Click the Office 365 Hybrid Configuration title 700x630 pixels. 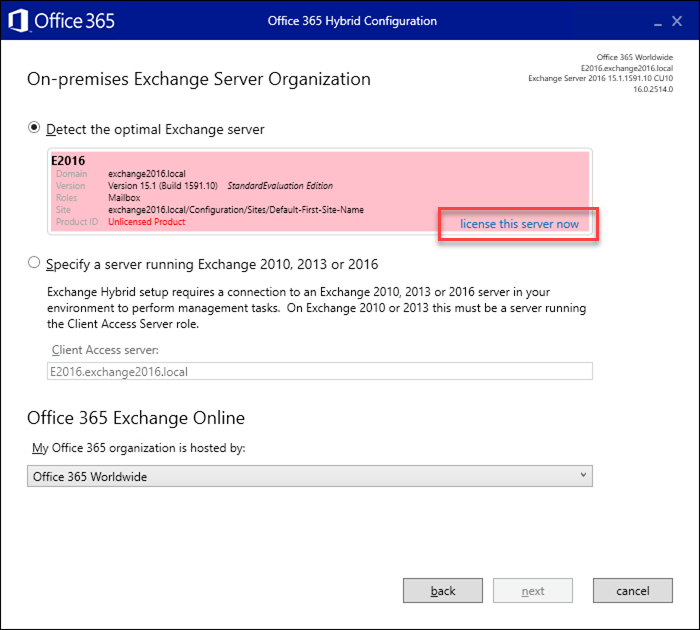[x=352, y=21]
